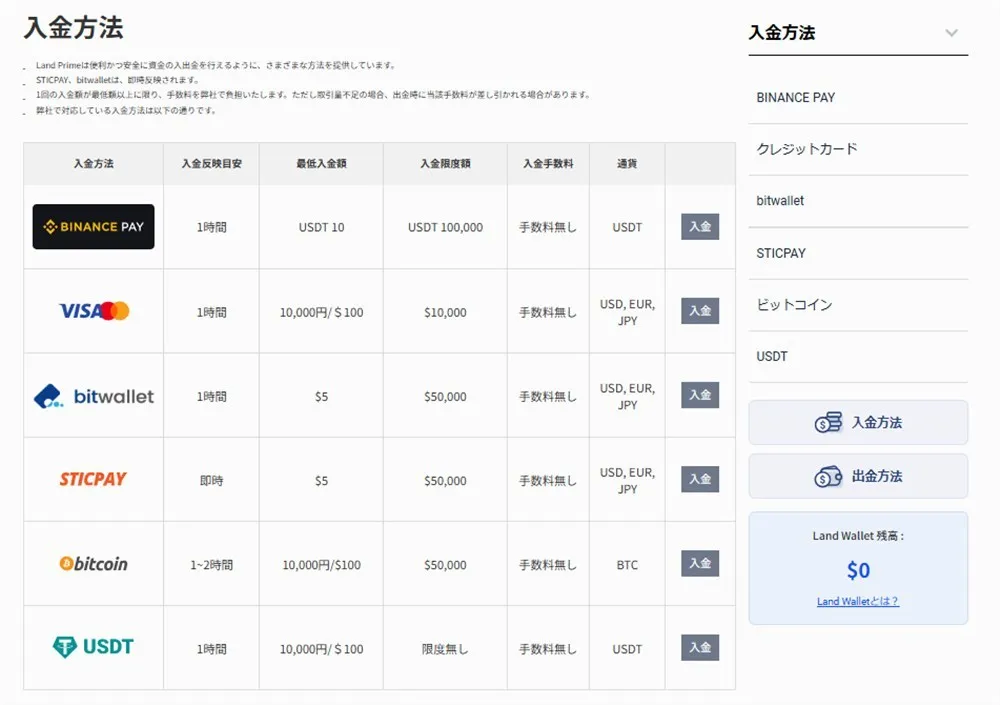Open the 入金方法 sidebar button
Image resolution: width=1000 pixels, height=705 pixels.
click(858, 422)
